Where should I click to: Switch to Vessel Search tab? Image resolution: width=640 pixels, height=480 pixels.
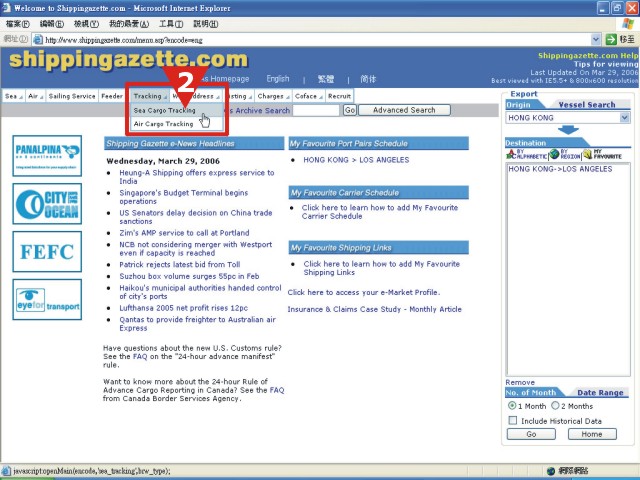[587, 105]
